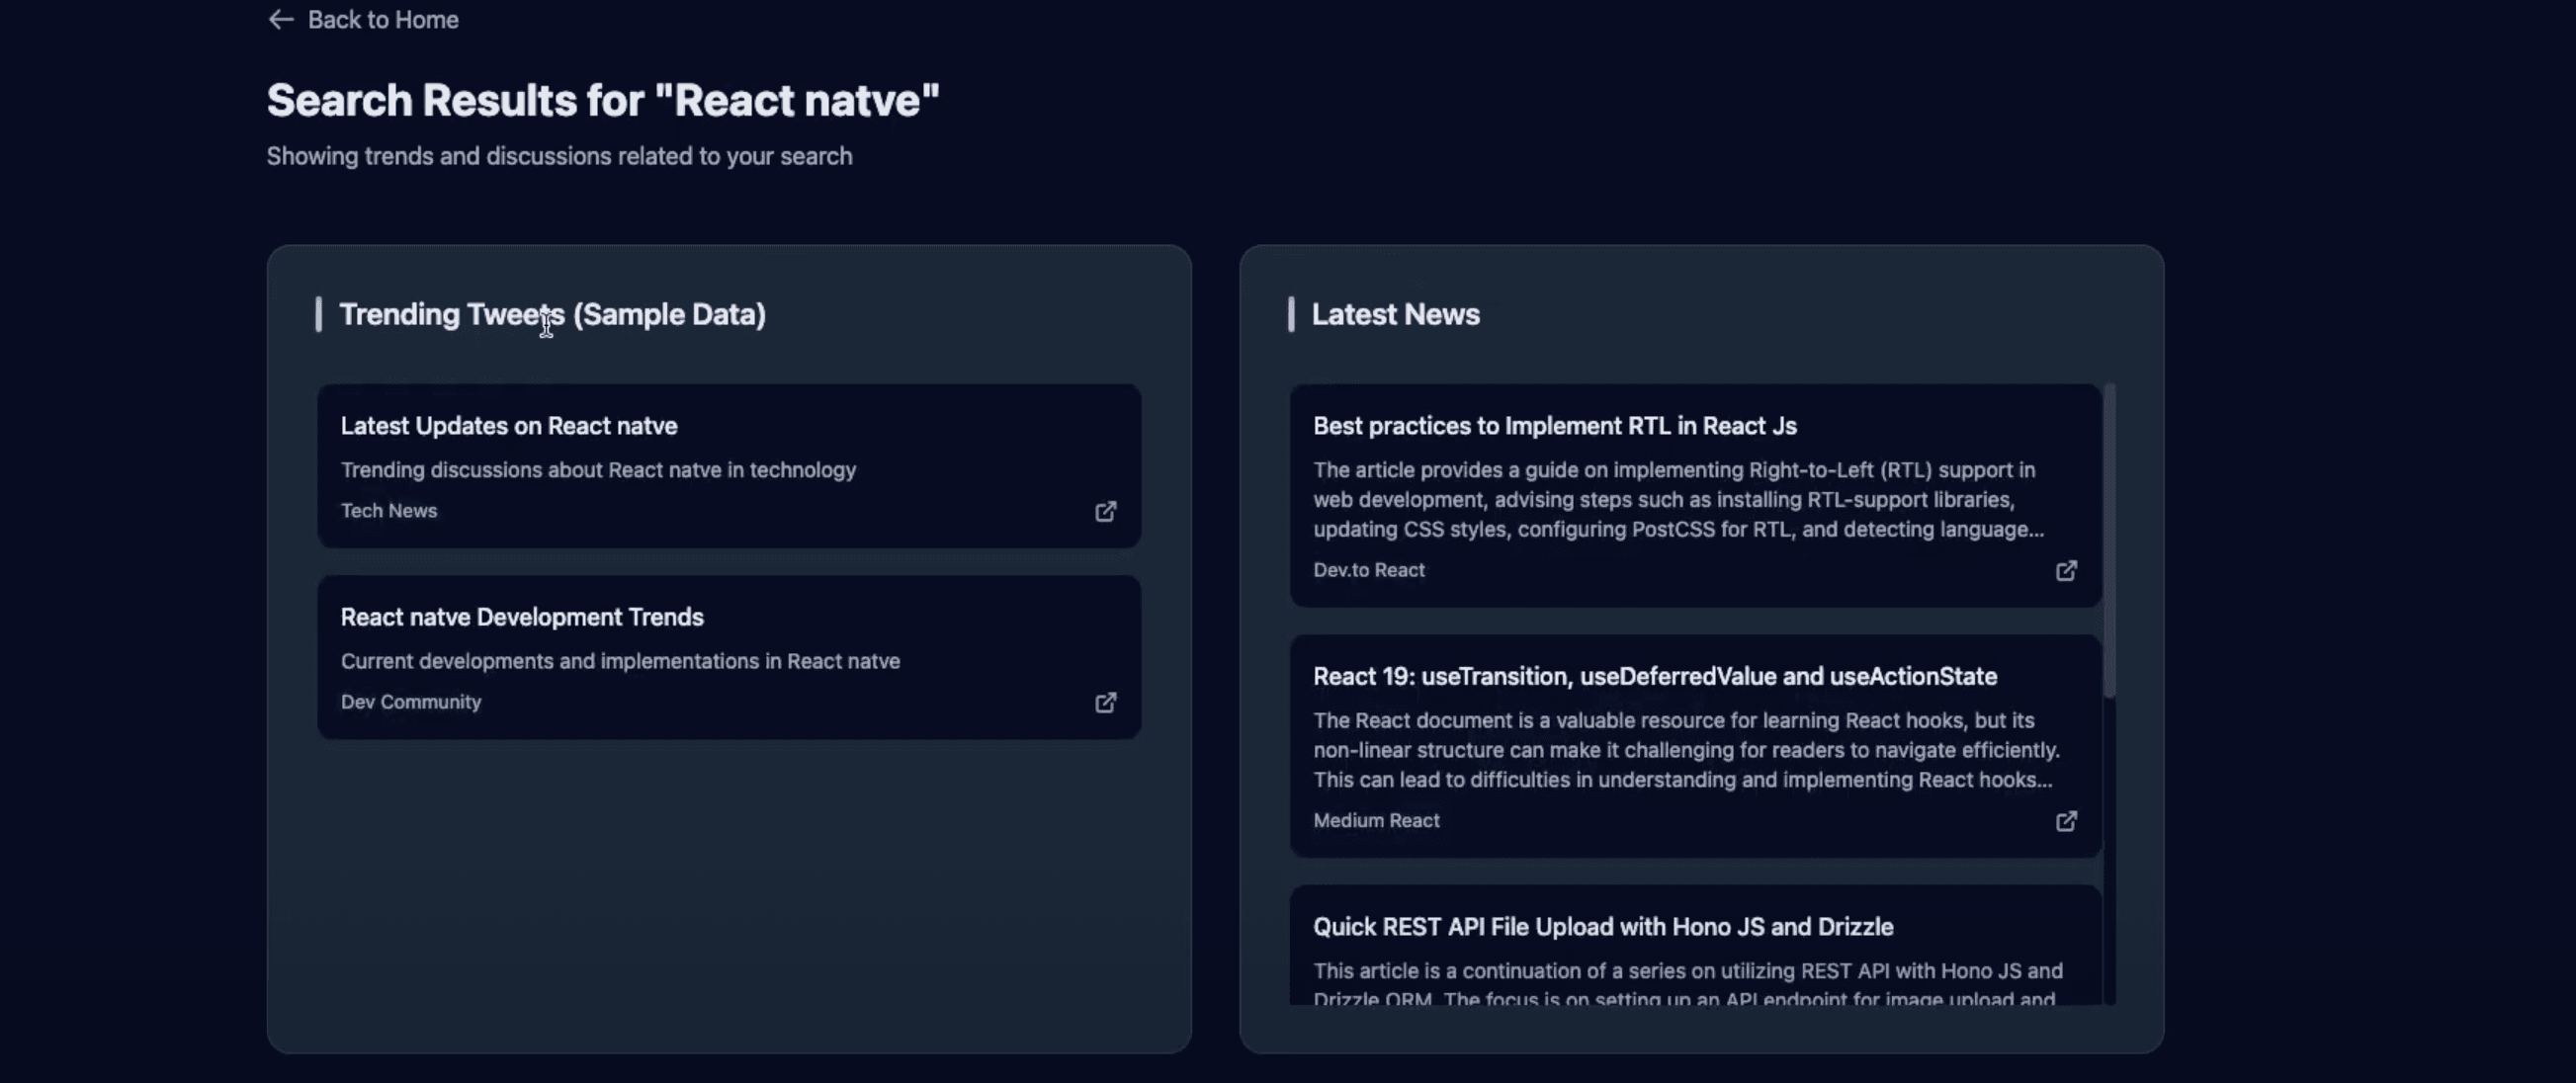Open external link icon on React 19 article card

(2066, 821)
